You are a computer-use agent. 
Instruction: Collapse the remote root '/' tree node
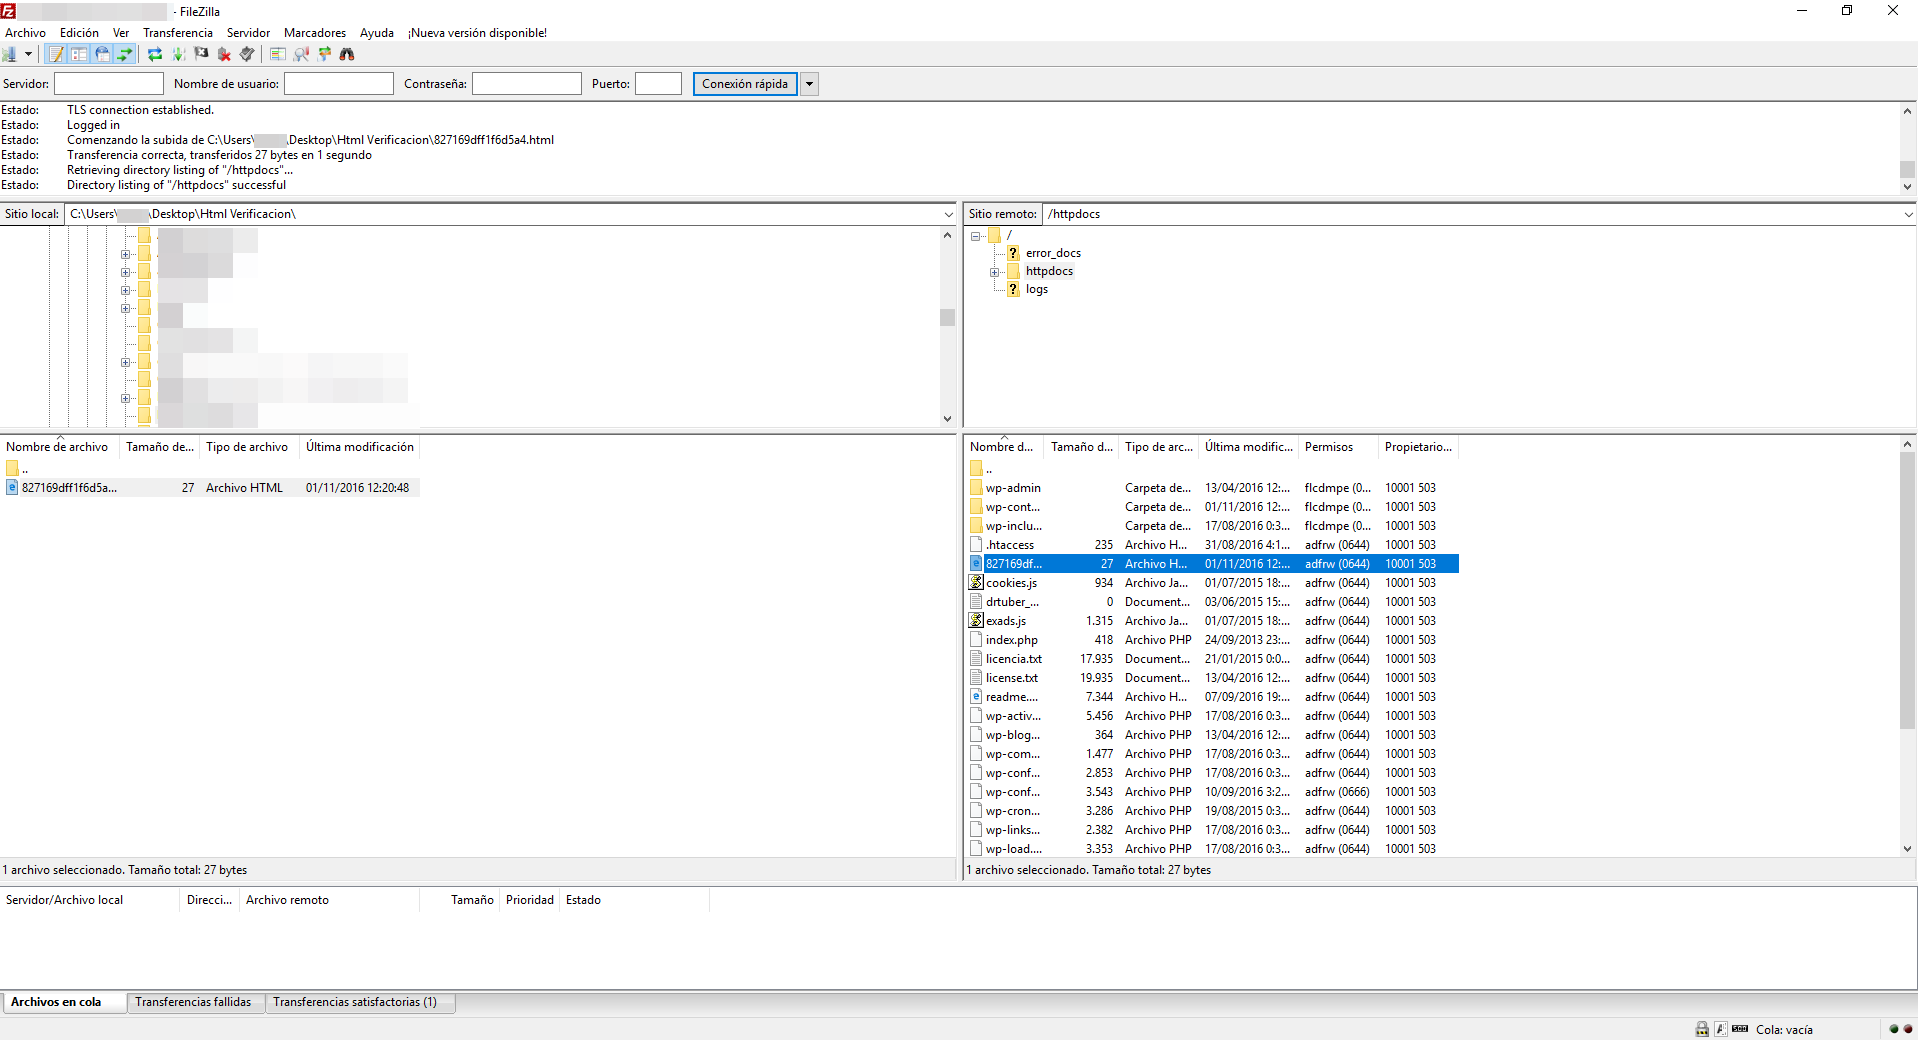975,236
